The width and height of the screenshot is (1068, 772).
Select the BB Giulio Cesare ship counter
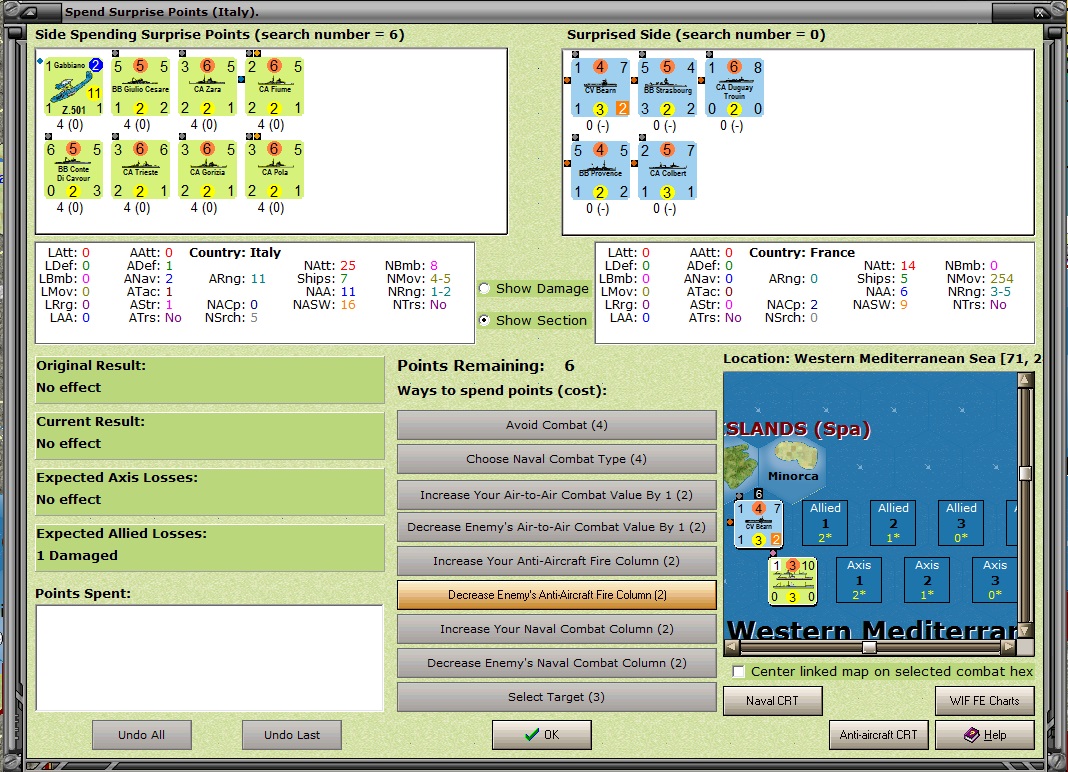click(140, 87)
